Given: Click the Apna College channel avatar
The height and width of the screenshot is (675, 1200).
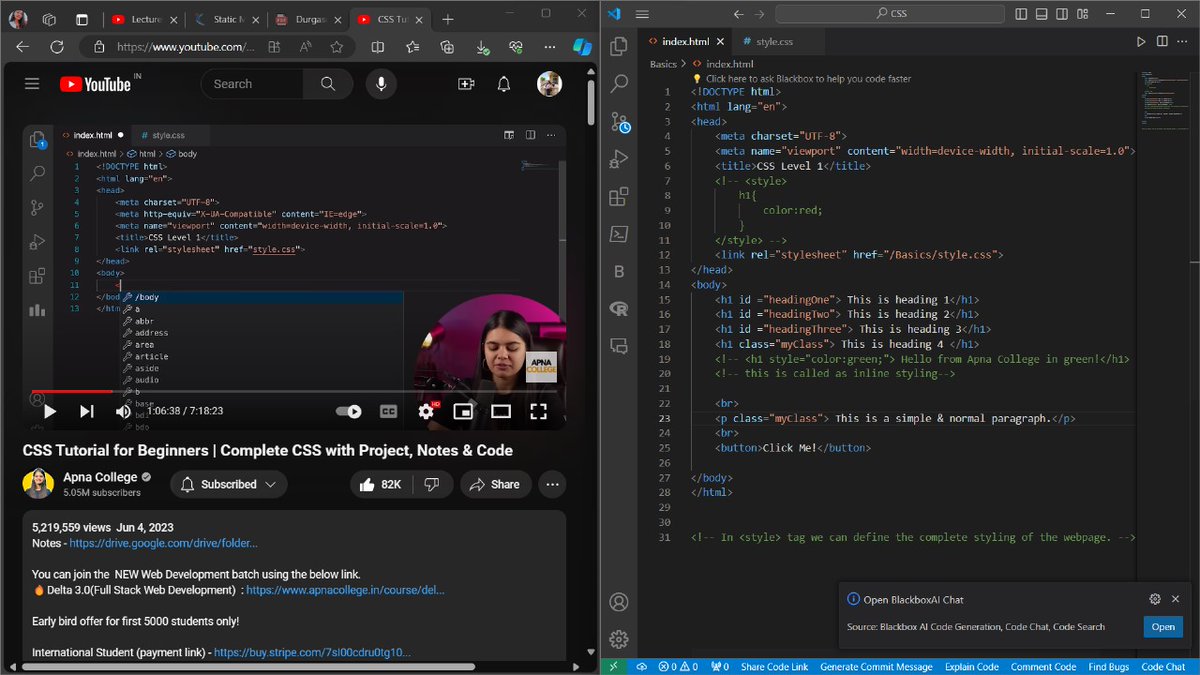Looking at the screenshot, I should pyautogui.click(x=38, y=484).
